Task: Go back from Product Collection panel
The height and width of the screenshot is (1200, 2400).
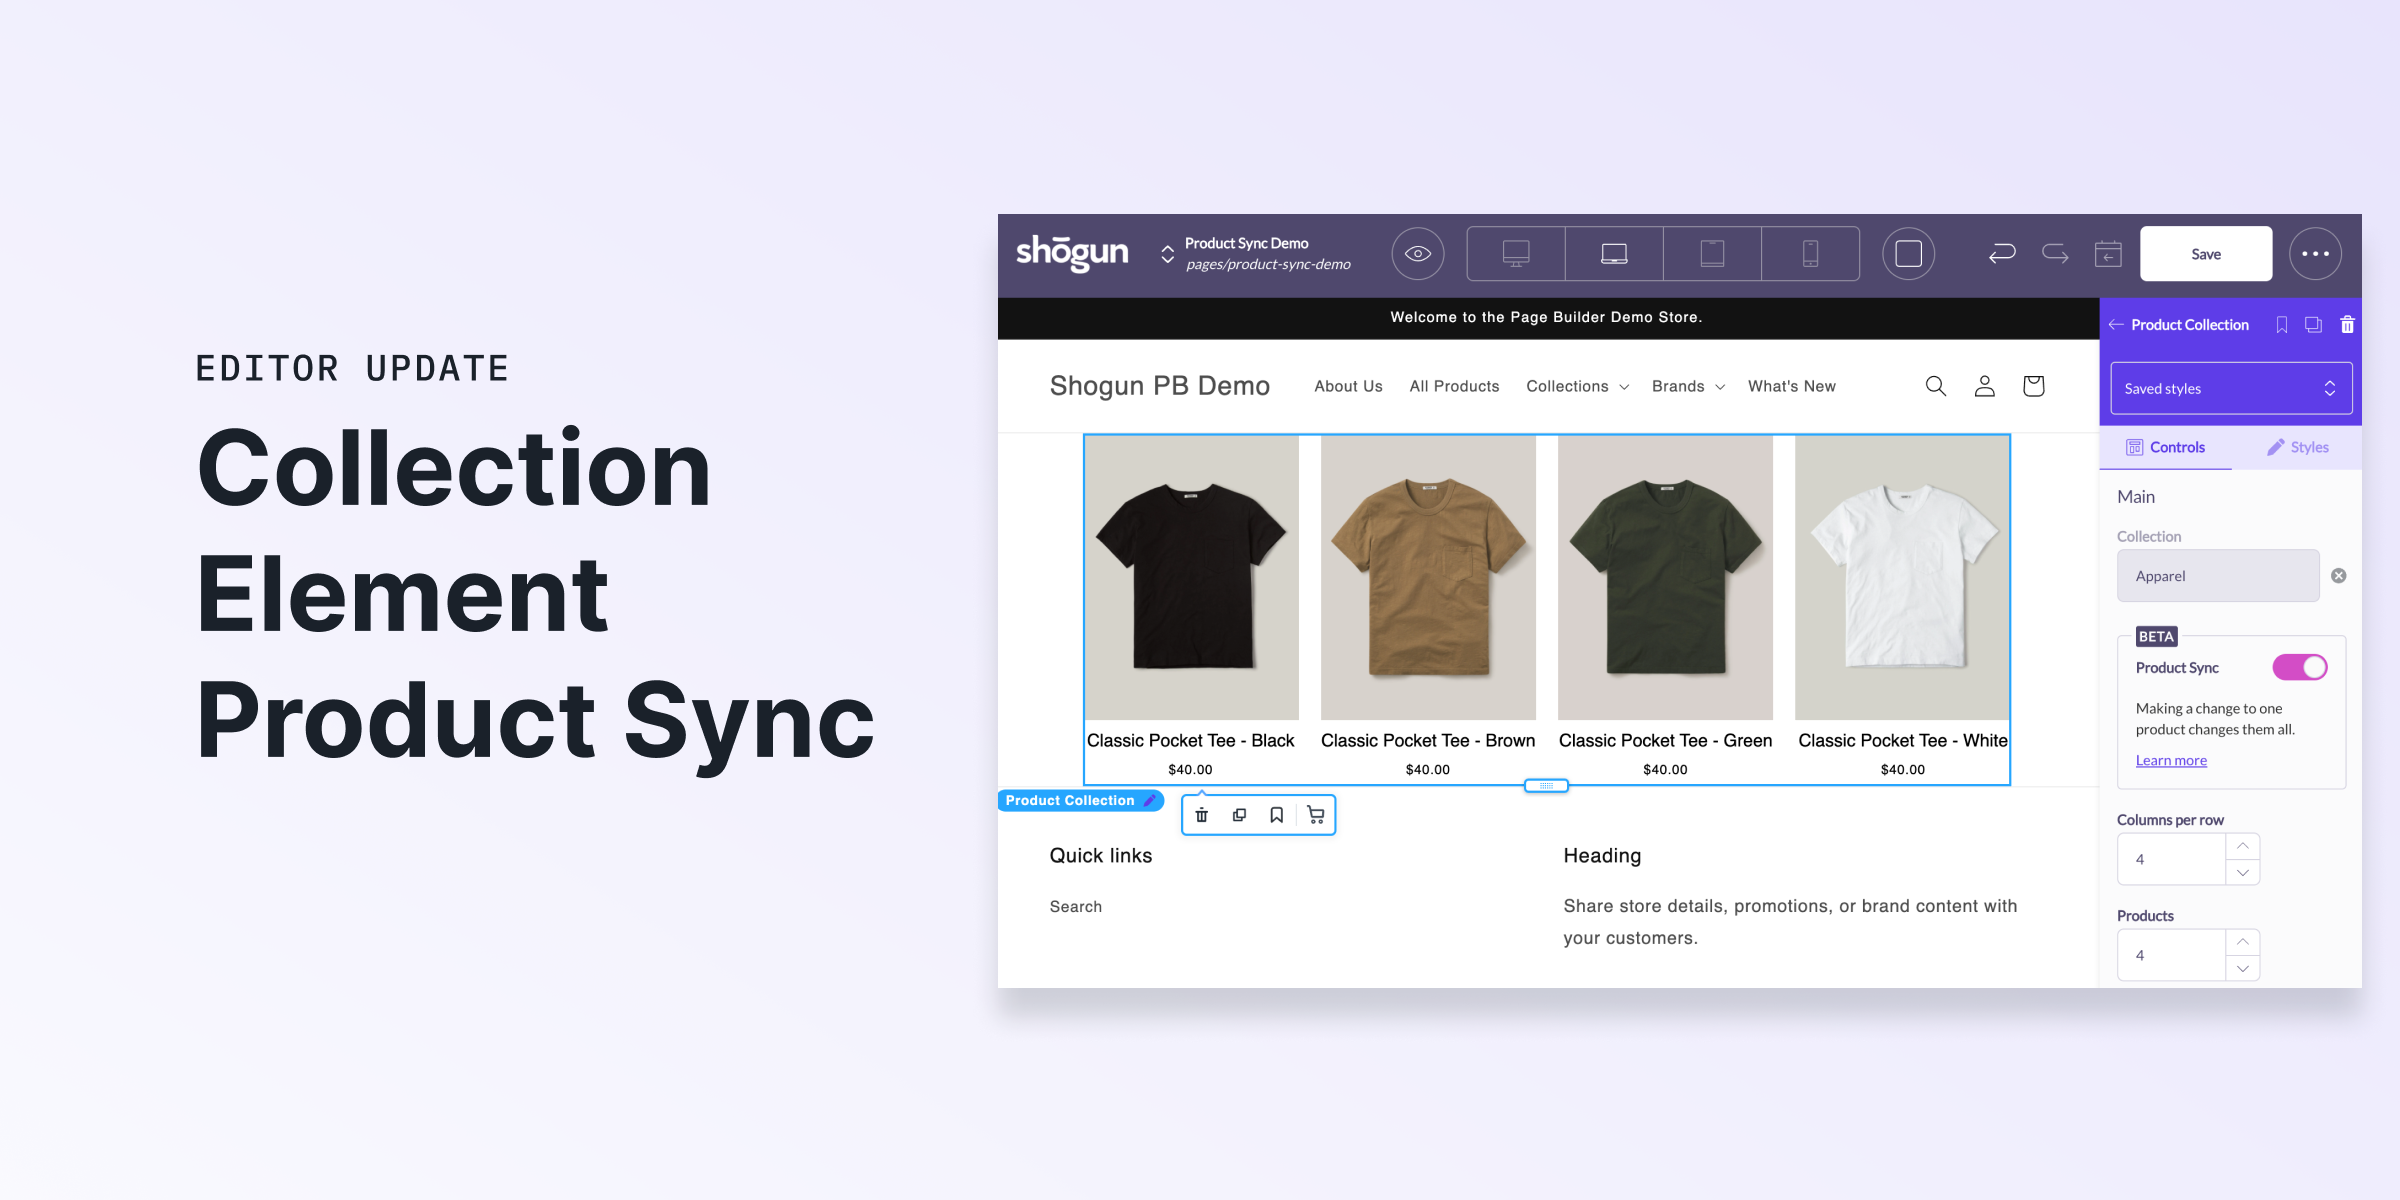Action: point(2116,325)
